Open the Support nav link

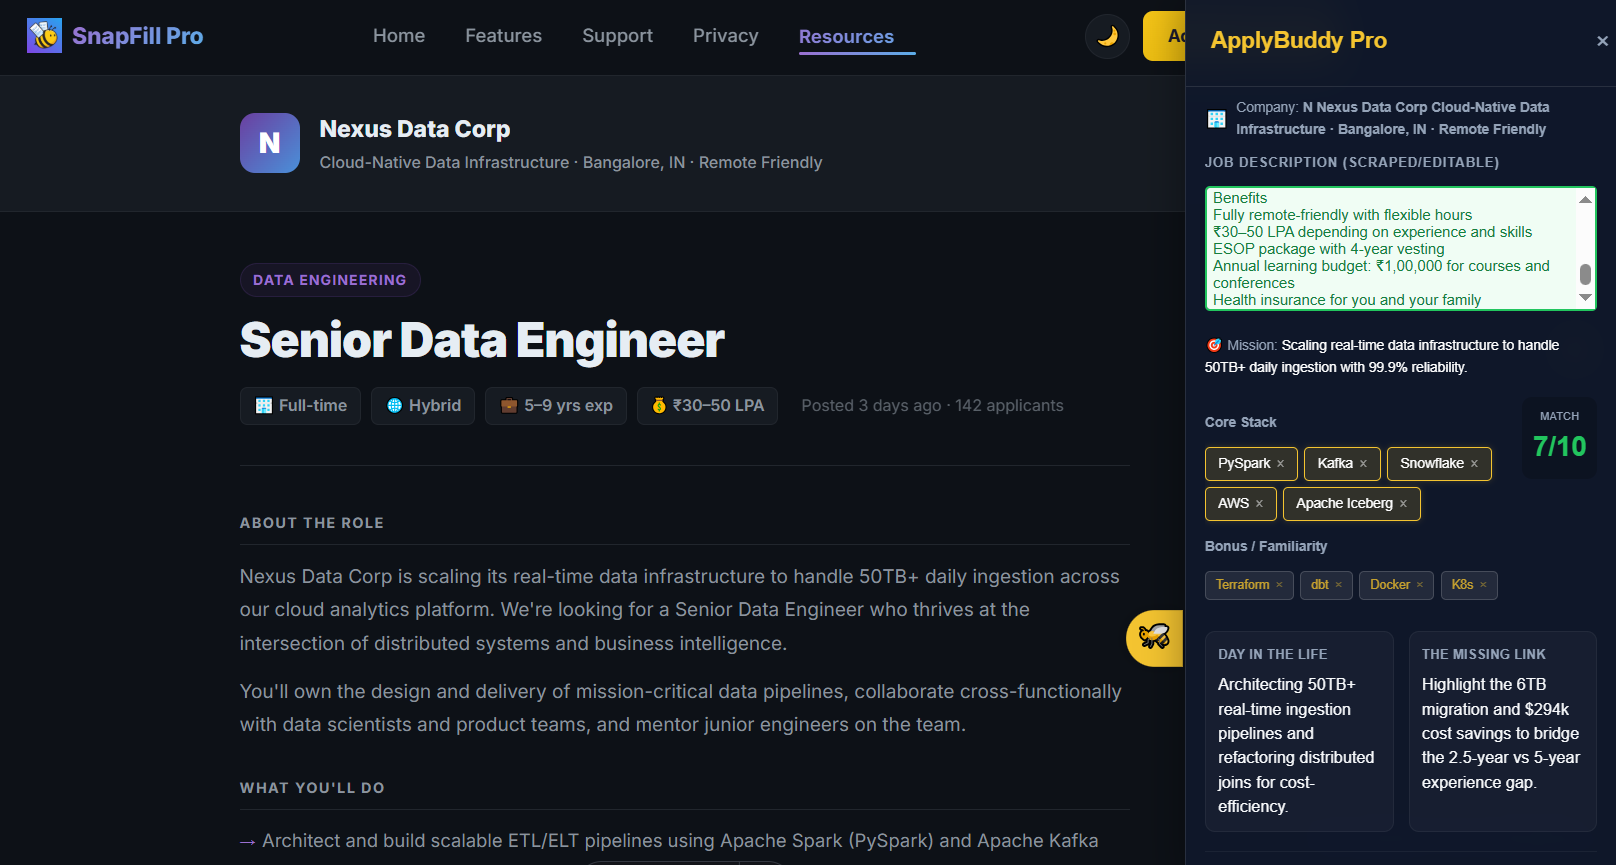tap(617, 36)
